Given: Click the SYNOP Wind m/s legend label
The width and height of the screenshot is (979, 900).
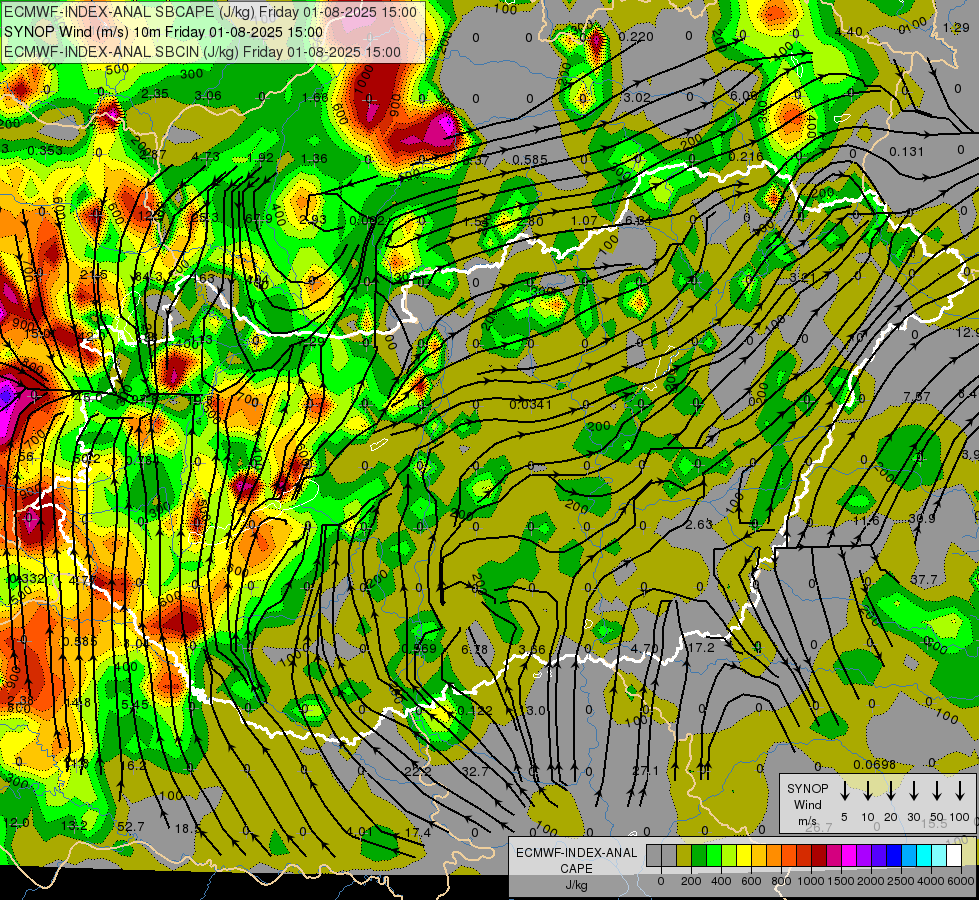Looking at the screenshot, I should tap(807, 804).
